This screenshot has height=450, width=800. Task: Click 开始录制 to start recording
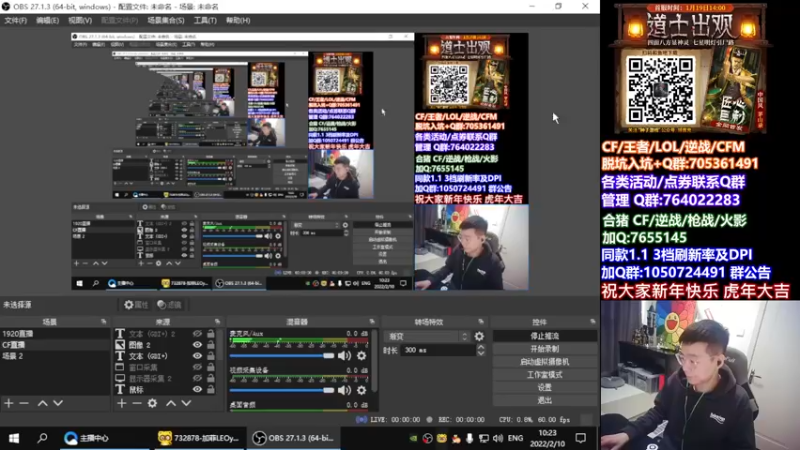[544, 349]
